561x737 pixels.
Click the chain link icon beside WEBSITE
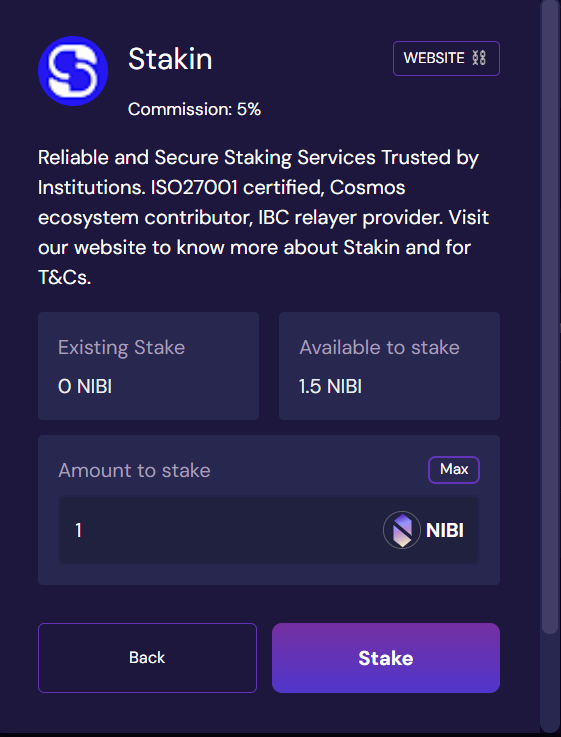[x=479, y=58]
